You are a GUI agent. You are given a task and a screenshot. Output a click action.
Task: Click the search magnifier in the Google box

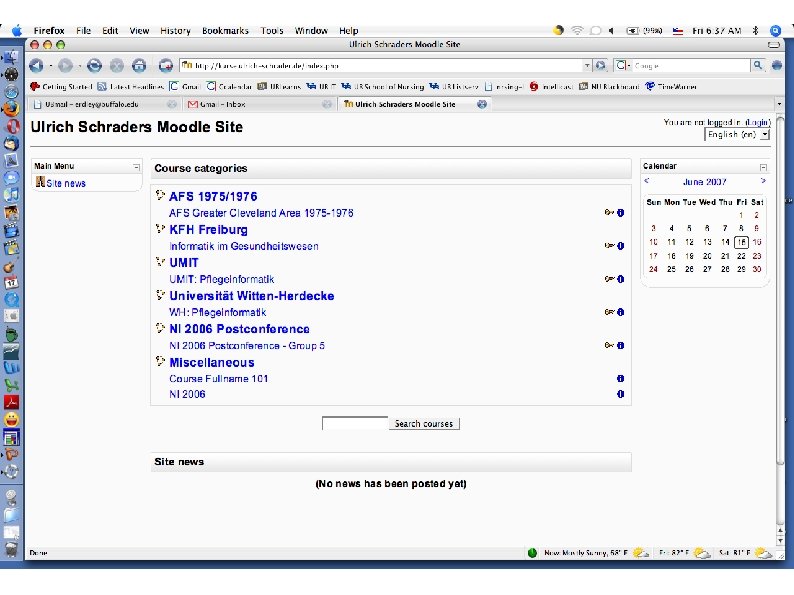click(758, 65)
